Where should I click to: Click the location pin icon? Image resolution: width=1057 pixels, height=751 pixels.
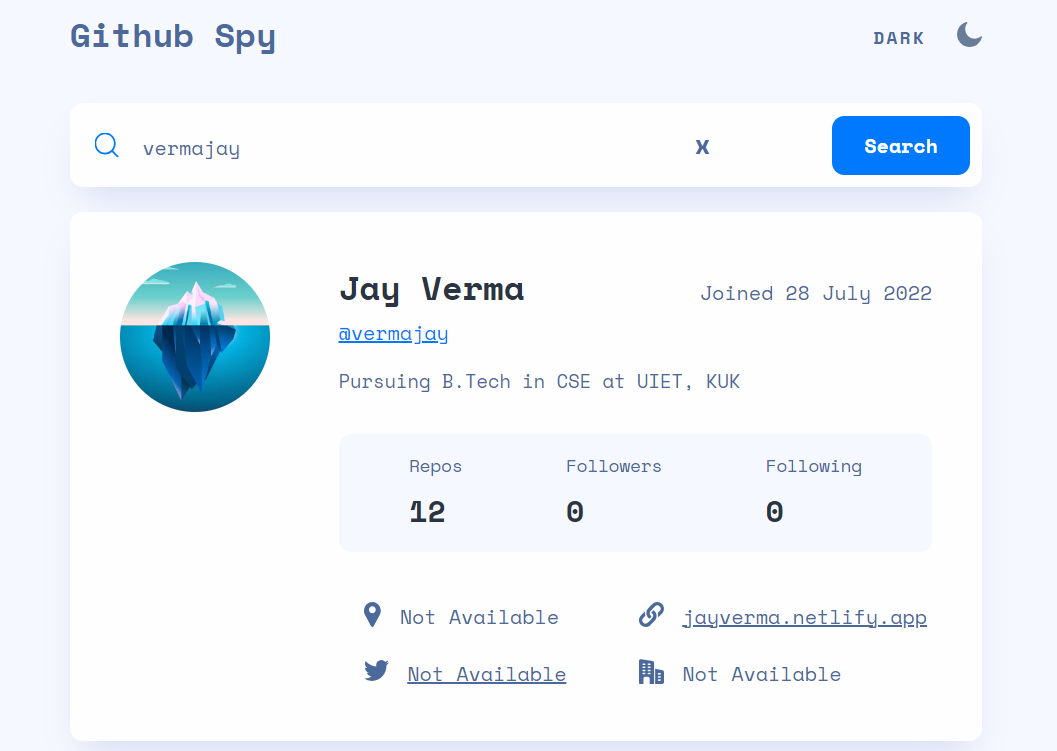pyautogui.click(x=372, y=615)
